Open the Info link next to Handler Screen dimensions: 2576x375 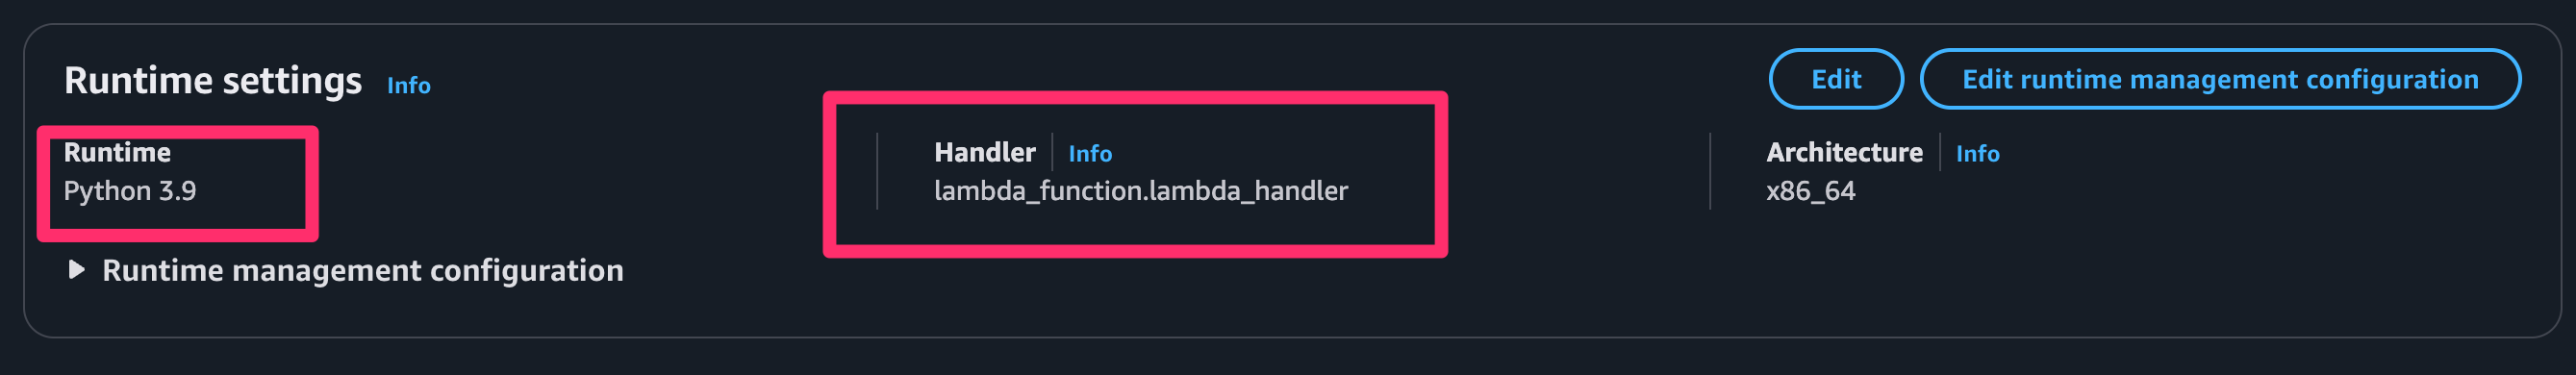pyautogui.click(x=1089, y=154)
